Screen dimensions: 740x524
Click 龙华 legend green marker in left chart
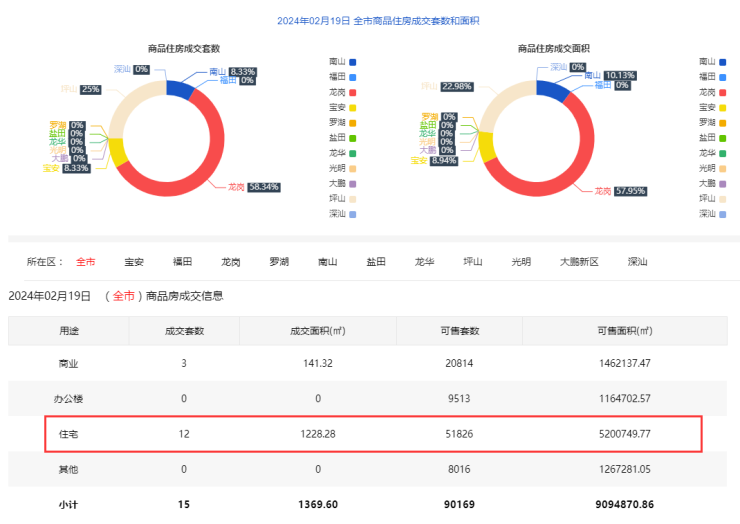coord(352,153)
